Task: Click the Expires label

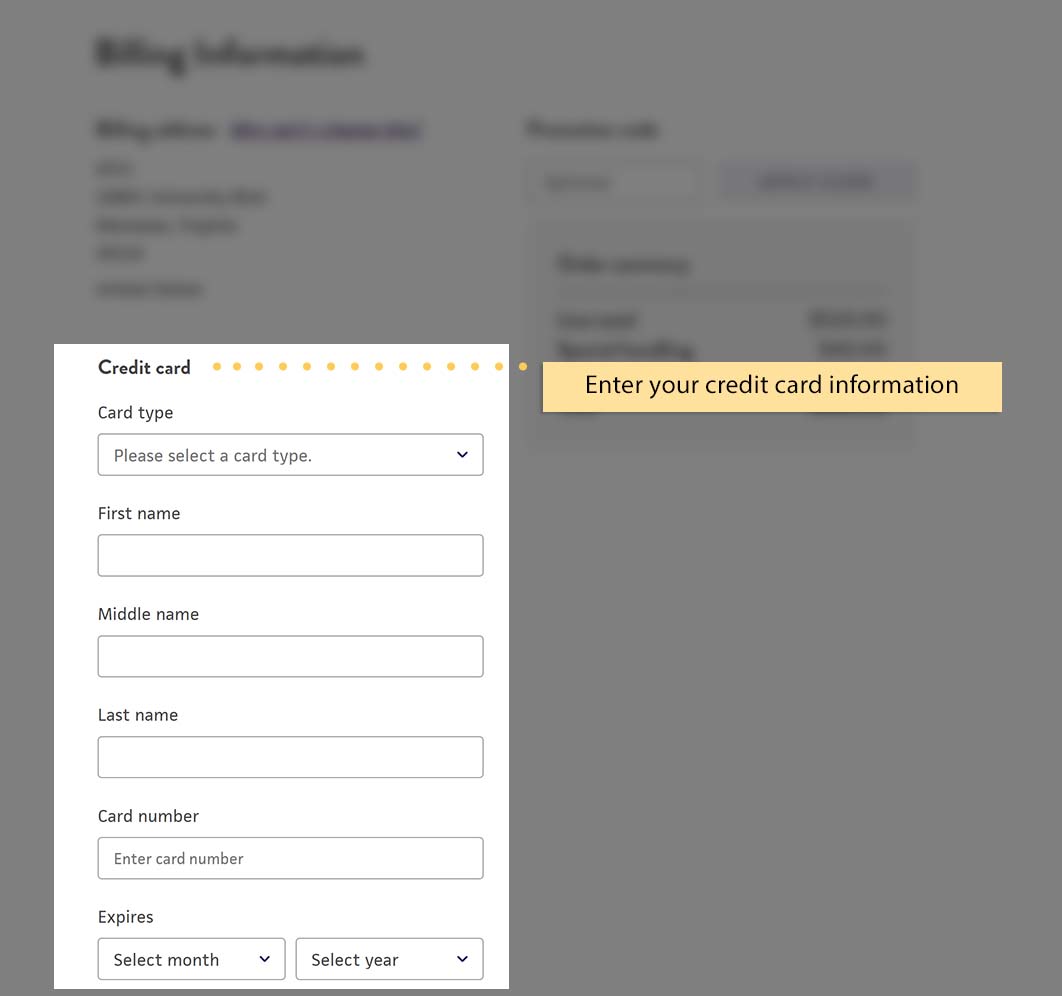Action: click(125, 917)
